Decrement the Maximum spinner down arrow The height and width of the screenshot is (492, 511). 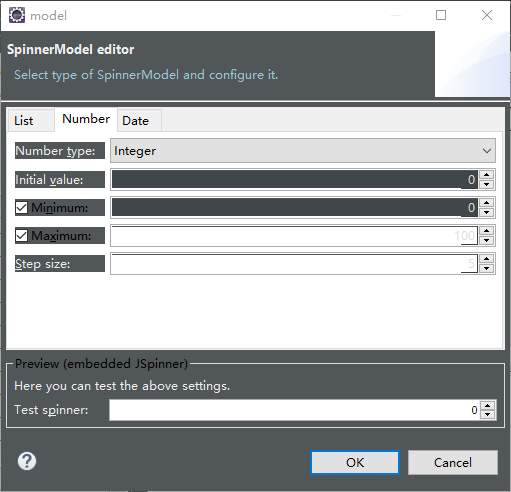[x=487, y=240]
